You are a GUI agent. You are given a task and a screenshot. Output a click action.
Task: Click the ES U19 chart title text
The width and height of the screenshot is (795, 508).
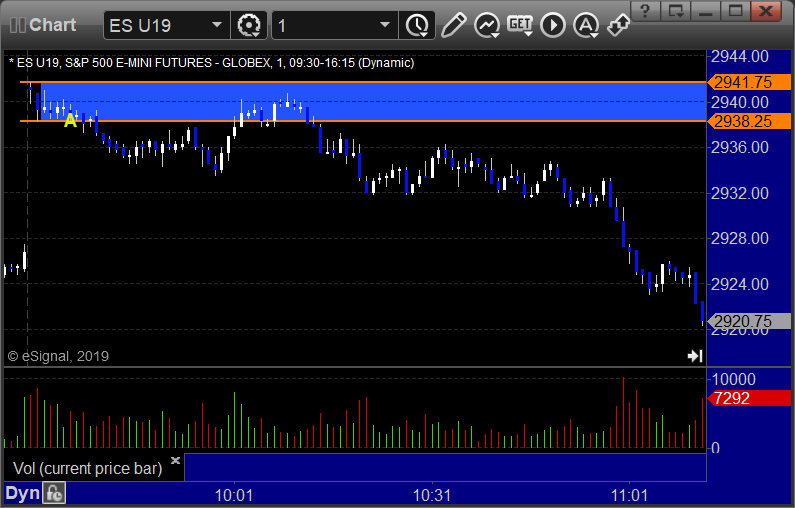point(211,63)
